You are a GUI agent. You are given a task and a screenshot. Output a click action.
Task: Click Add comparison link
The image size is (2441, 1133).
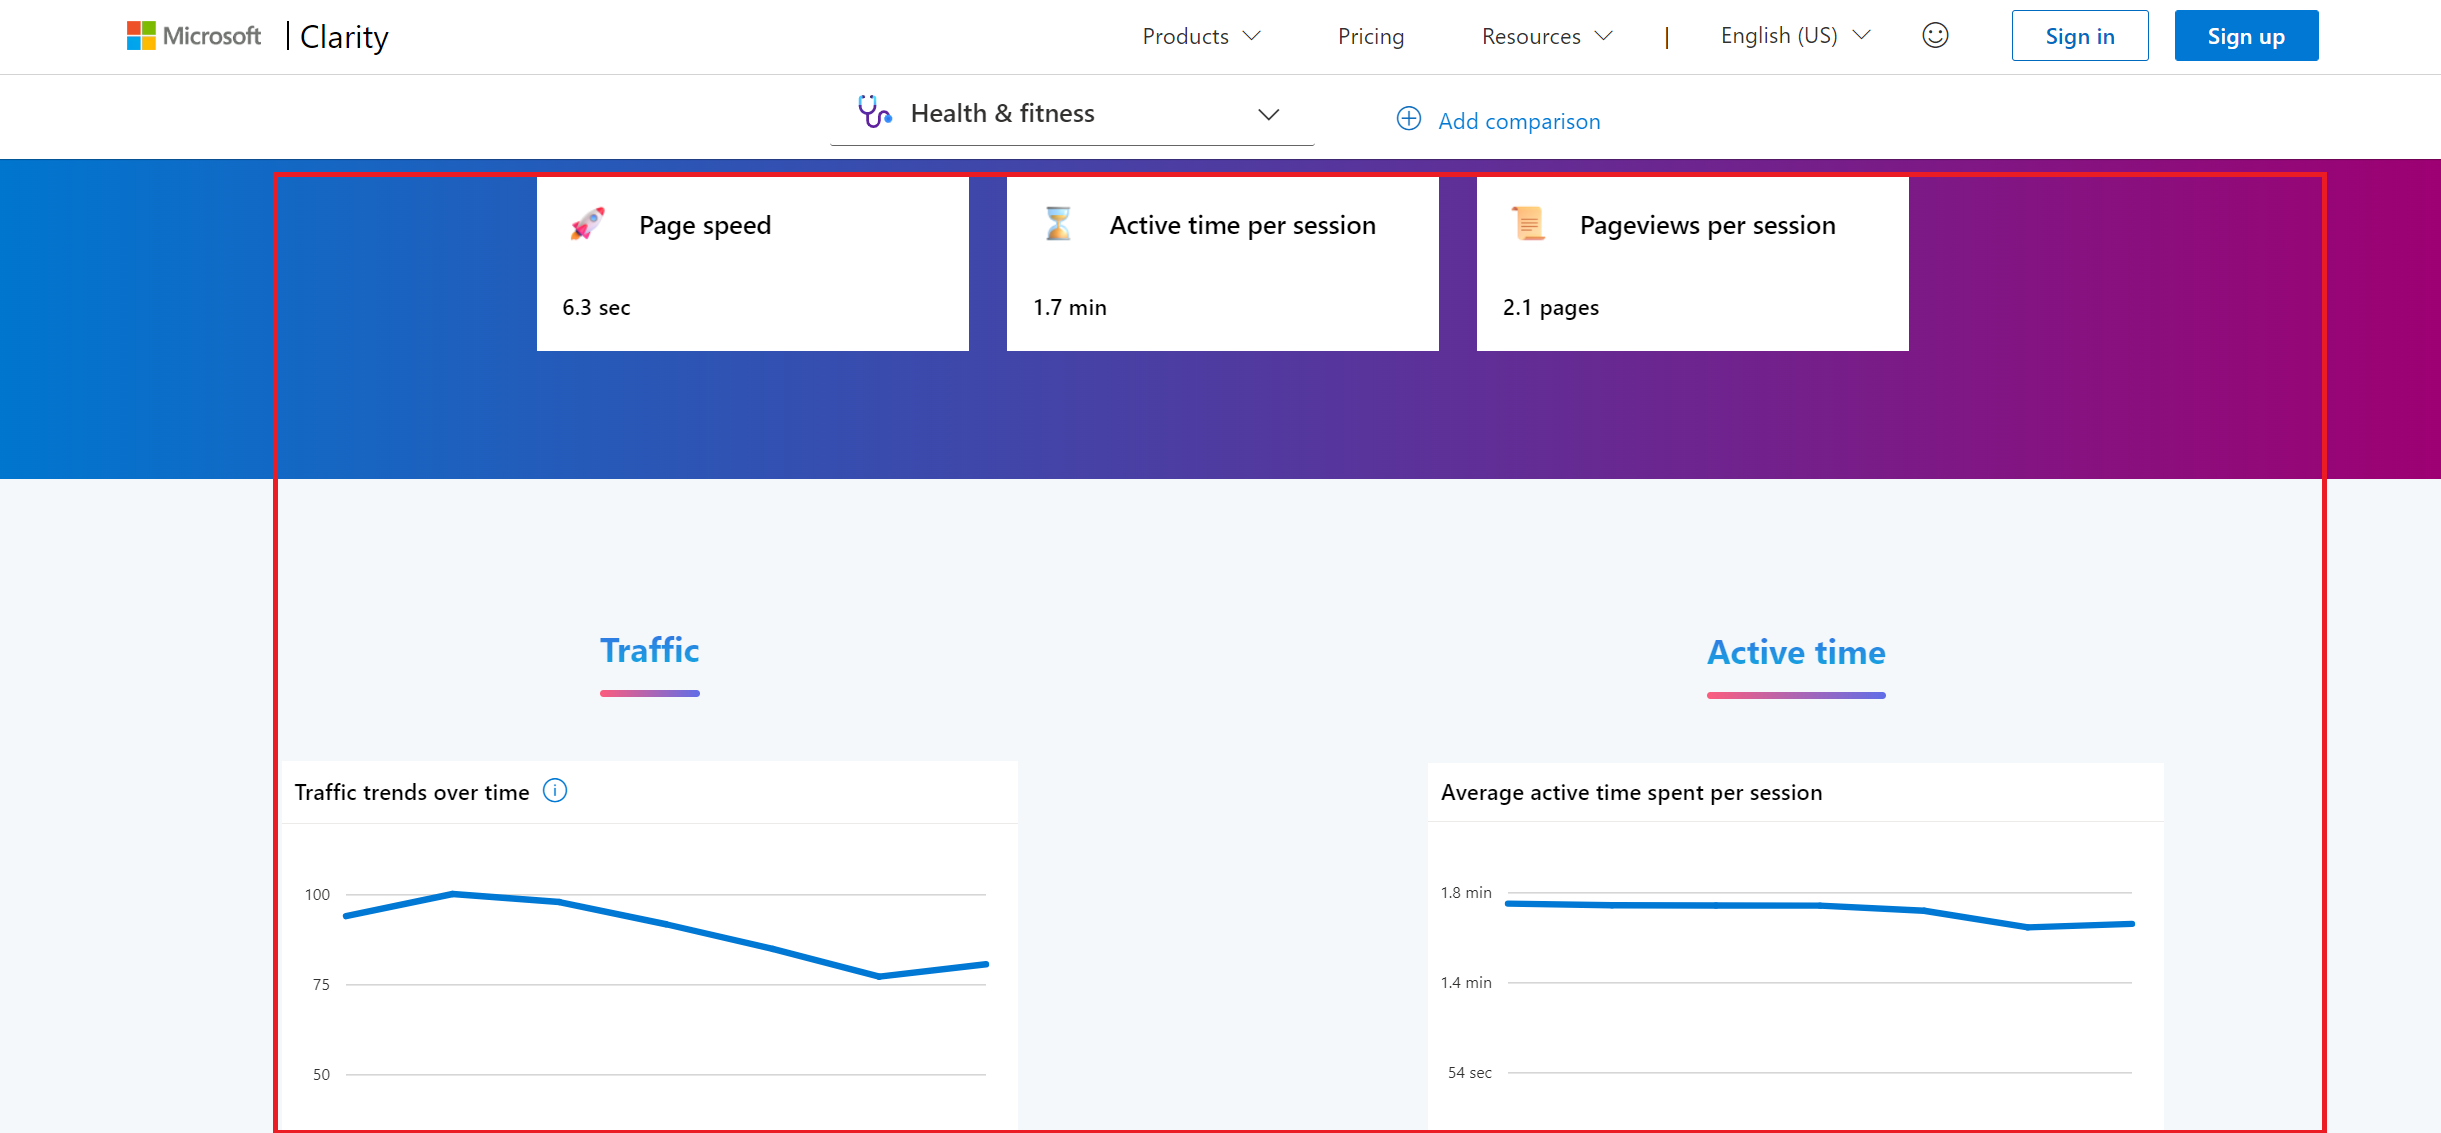point(1518,121)
